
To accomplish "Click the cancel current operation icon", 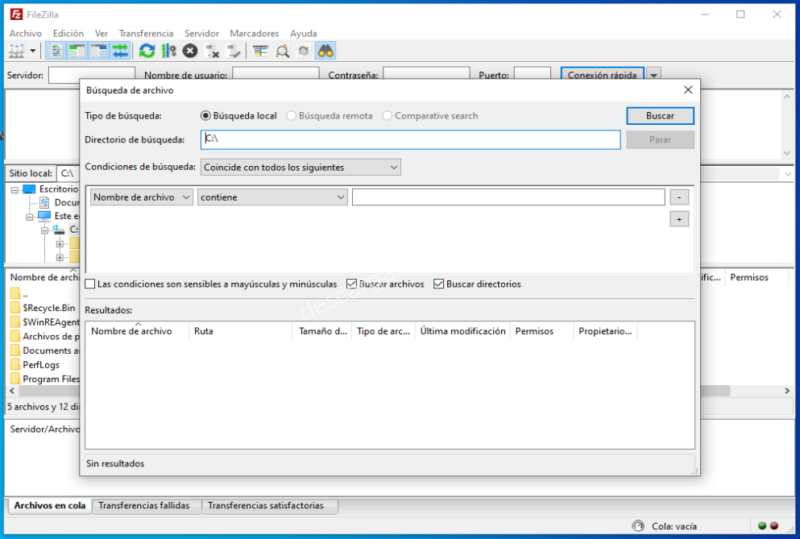I will (190, 51).
